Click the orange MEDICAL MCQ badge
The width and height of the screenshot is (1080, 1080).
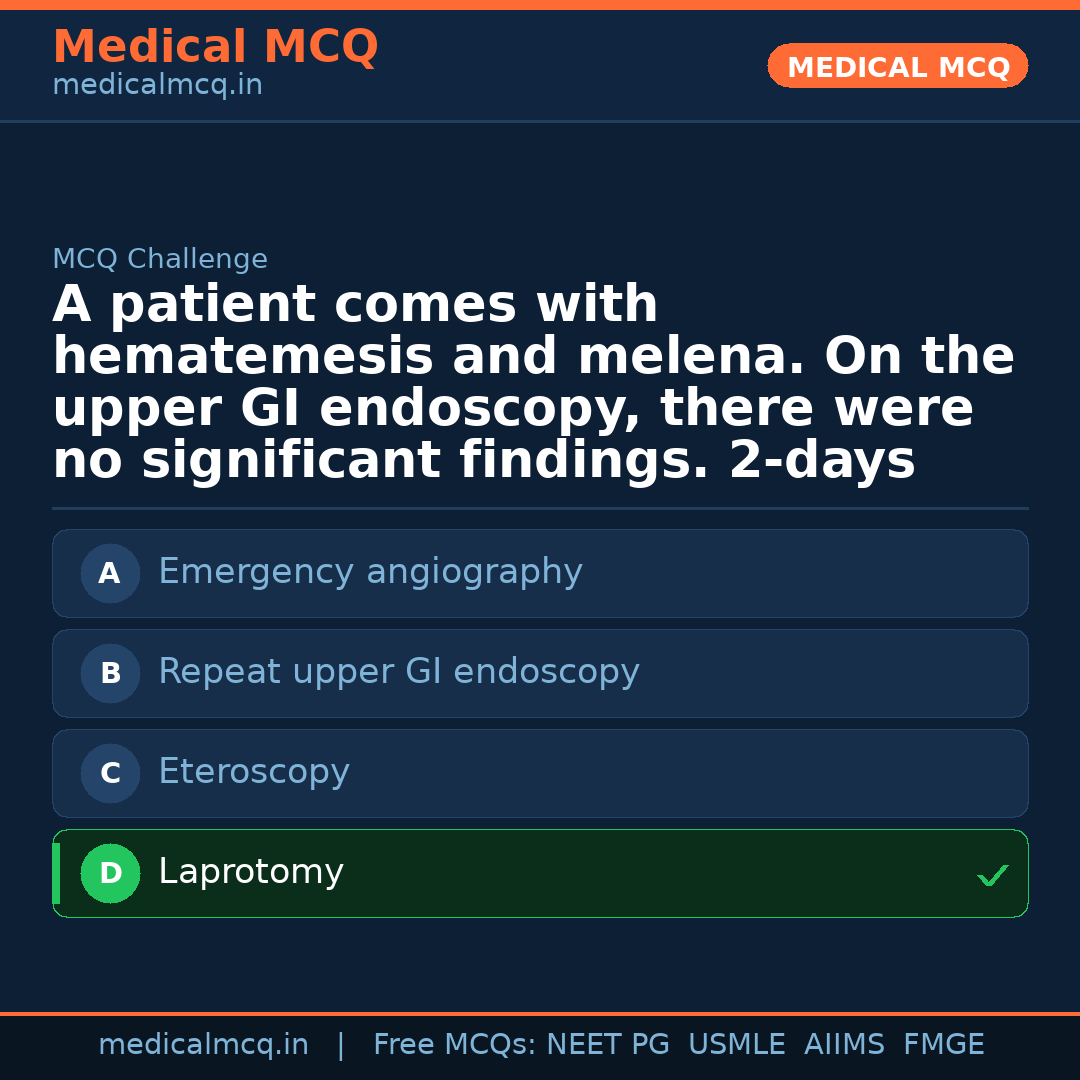[897, 66]
